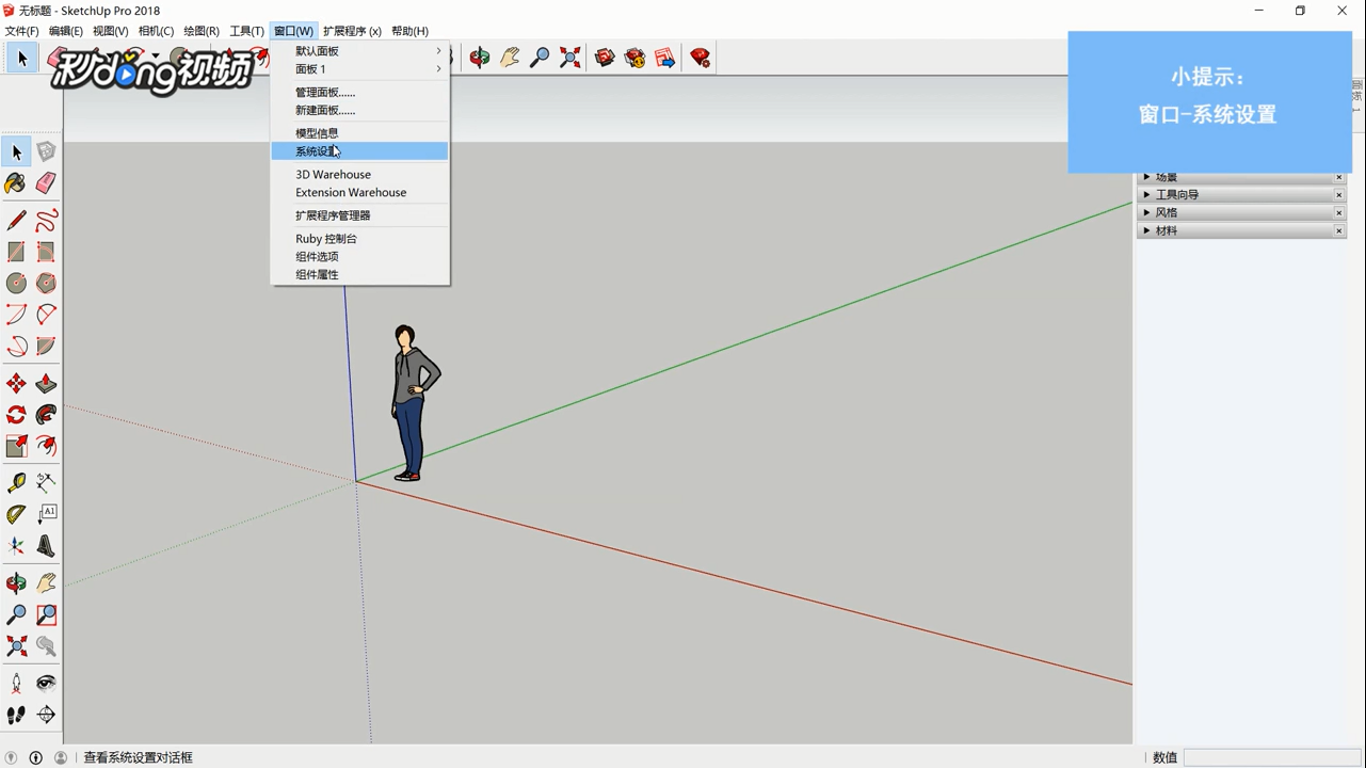Viewport: 1366px width, 768px height.
Task: Choose the Dimension tool
Action: tap(46, 483)
